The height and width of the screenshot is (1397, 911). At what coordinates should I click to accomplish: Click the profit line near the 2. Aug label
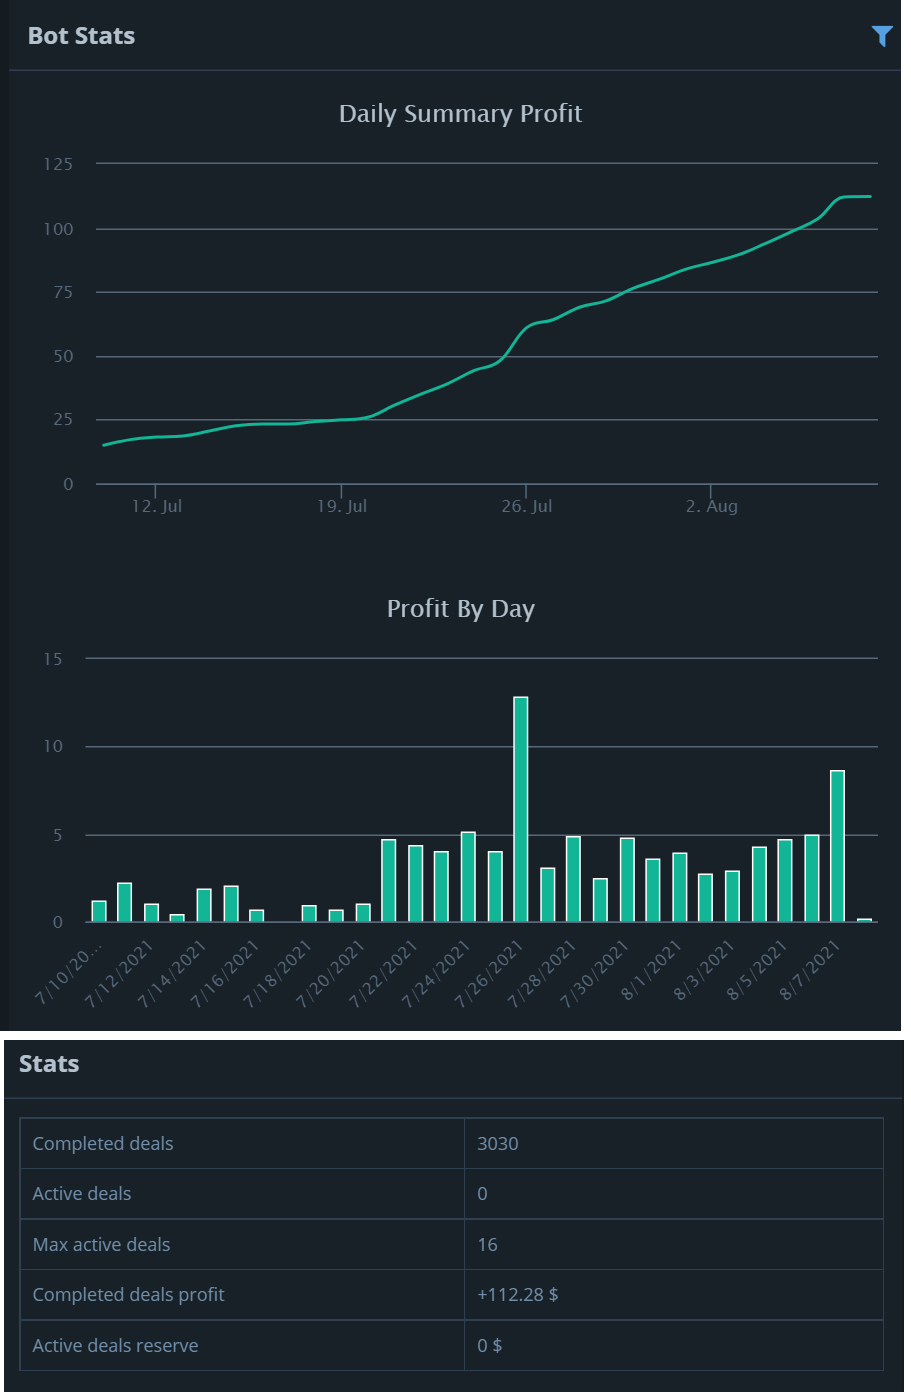(x=713, y=261)
